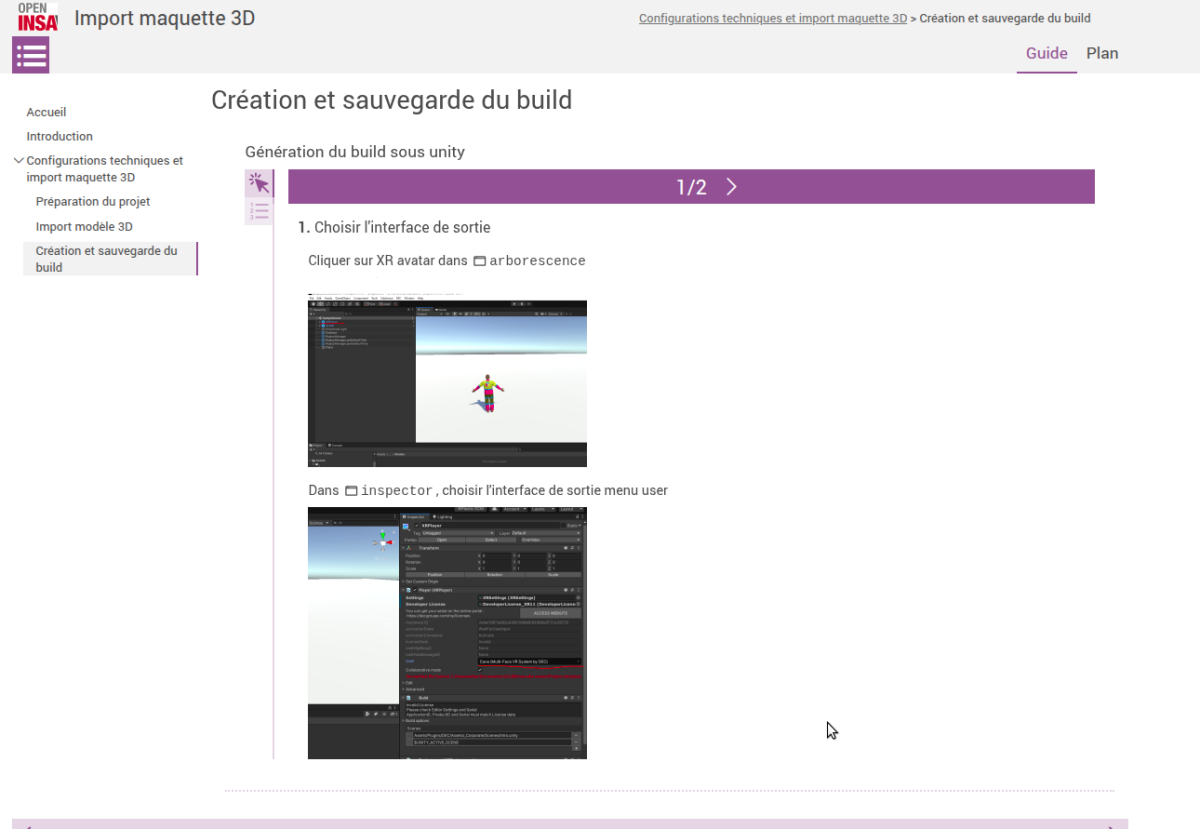Select Import modèle 3D in sidebar
The height and width of the screenshot is (829, 1200).
[x=84, y=227]
